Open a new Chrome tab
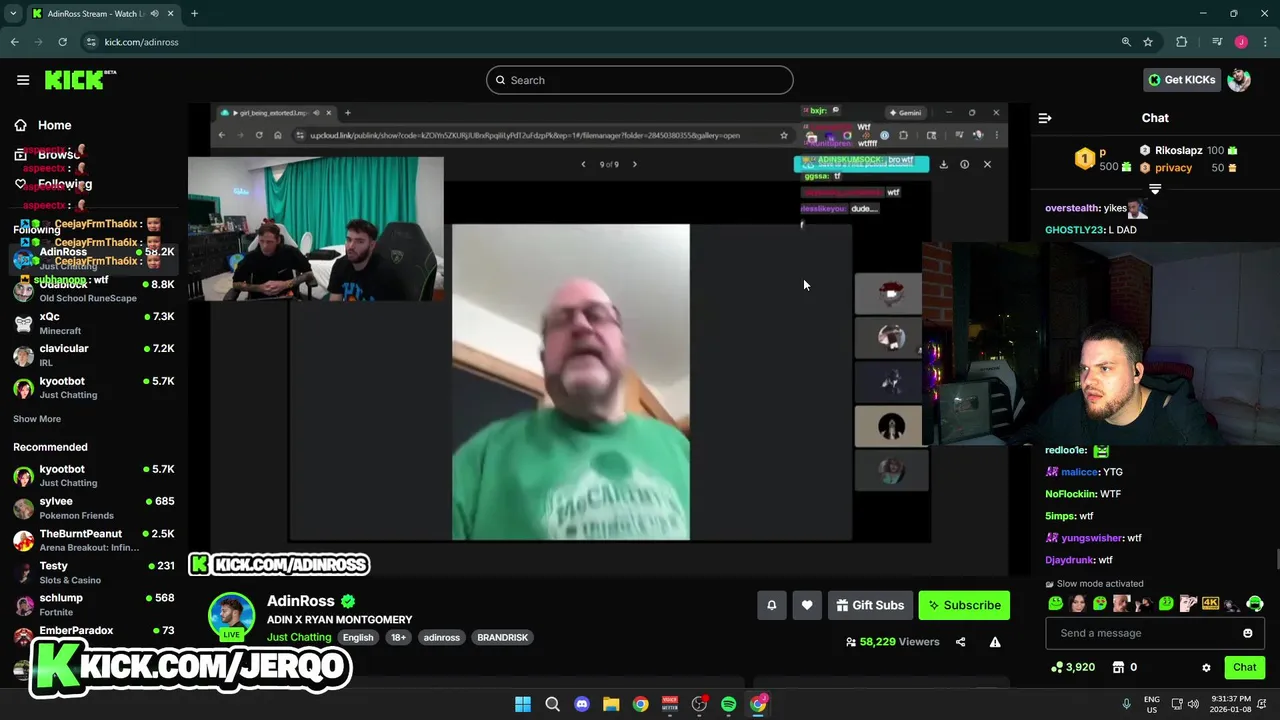This screenshot has height=720, width=1280. coord(194,13)
